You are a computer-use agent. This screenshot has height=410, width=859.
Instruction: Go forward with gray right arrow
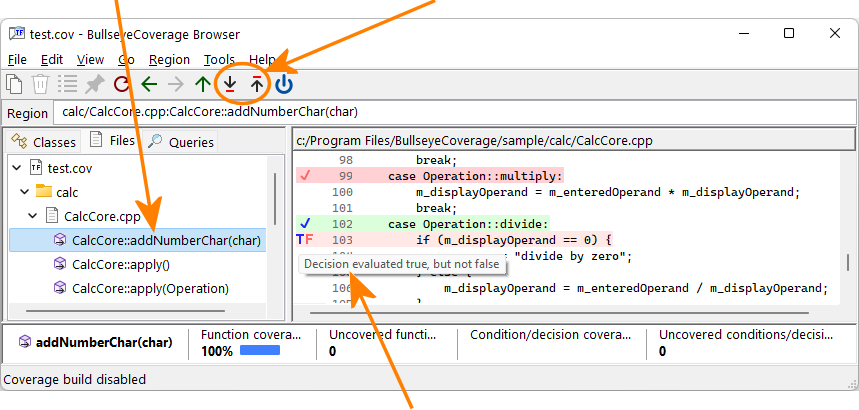176,84
